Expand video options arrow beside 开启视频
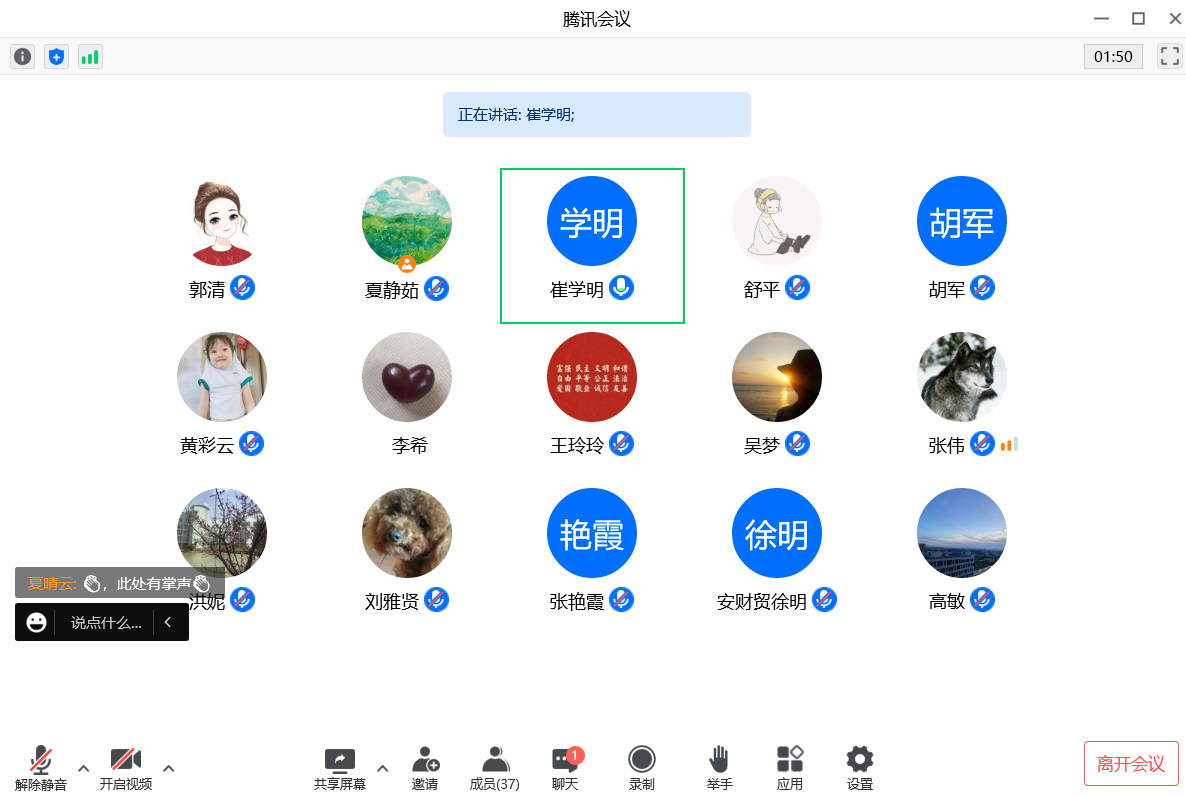Viewport: 1186px width, 796px height. click(169, 768)
